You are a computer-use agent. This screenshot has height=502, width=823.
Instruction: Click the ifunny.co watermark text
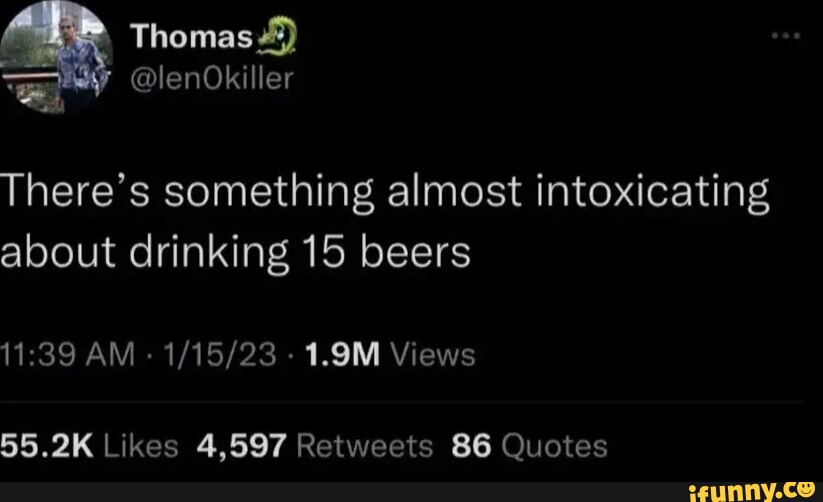tap(740, 491)
